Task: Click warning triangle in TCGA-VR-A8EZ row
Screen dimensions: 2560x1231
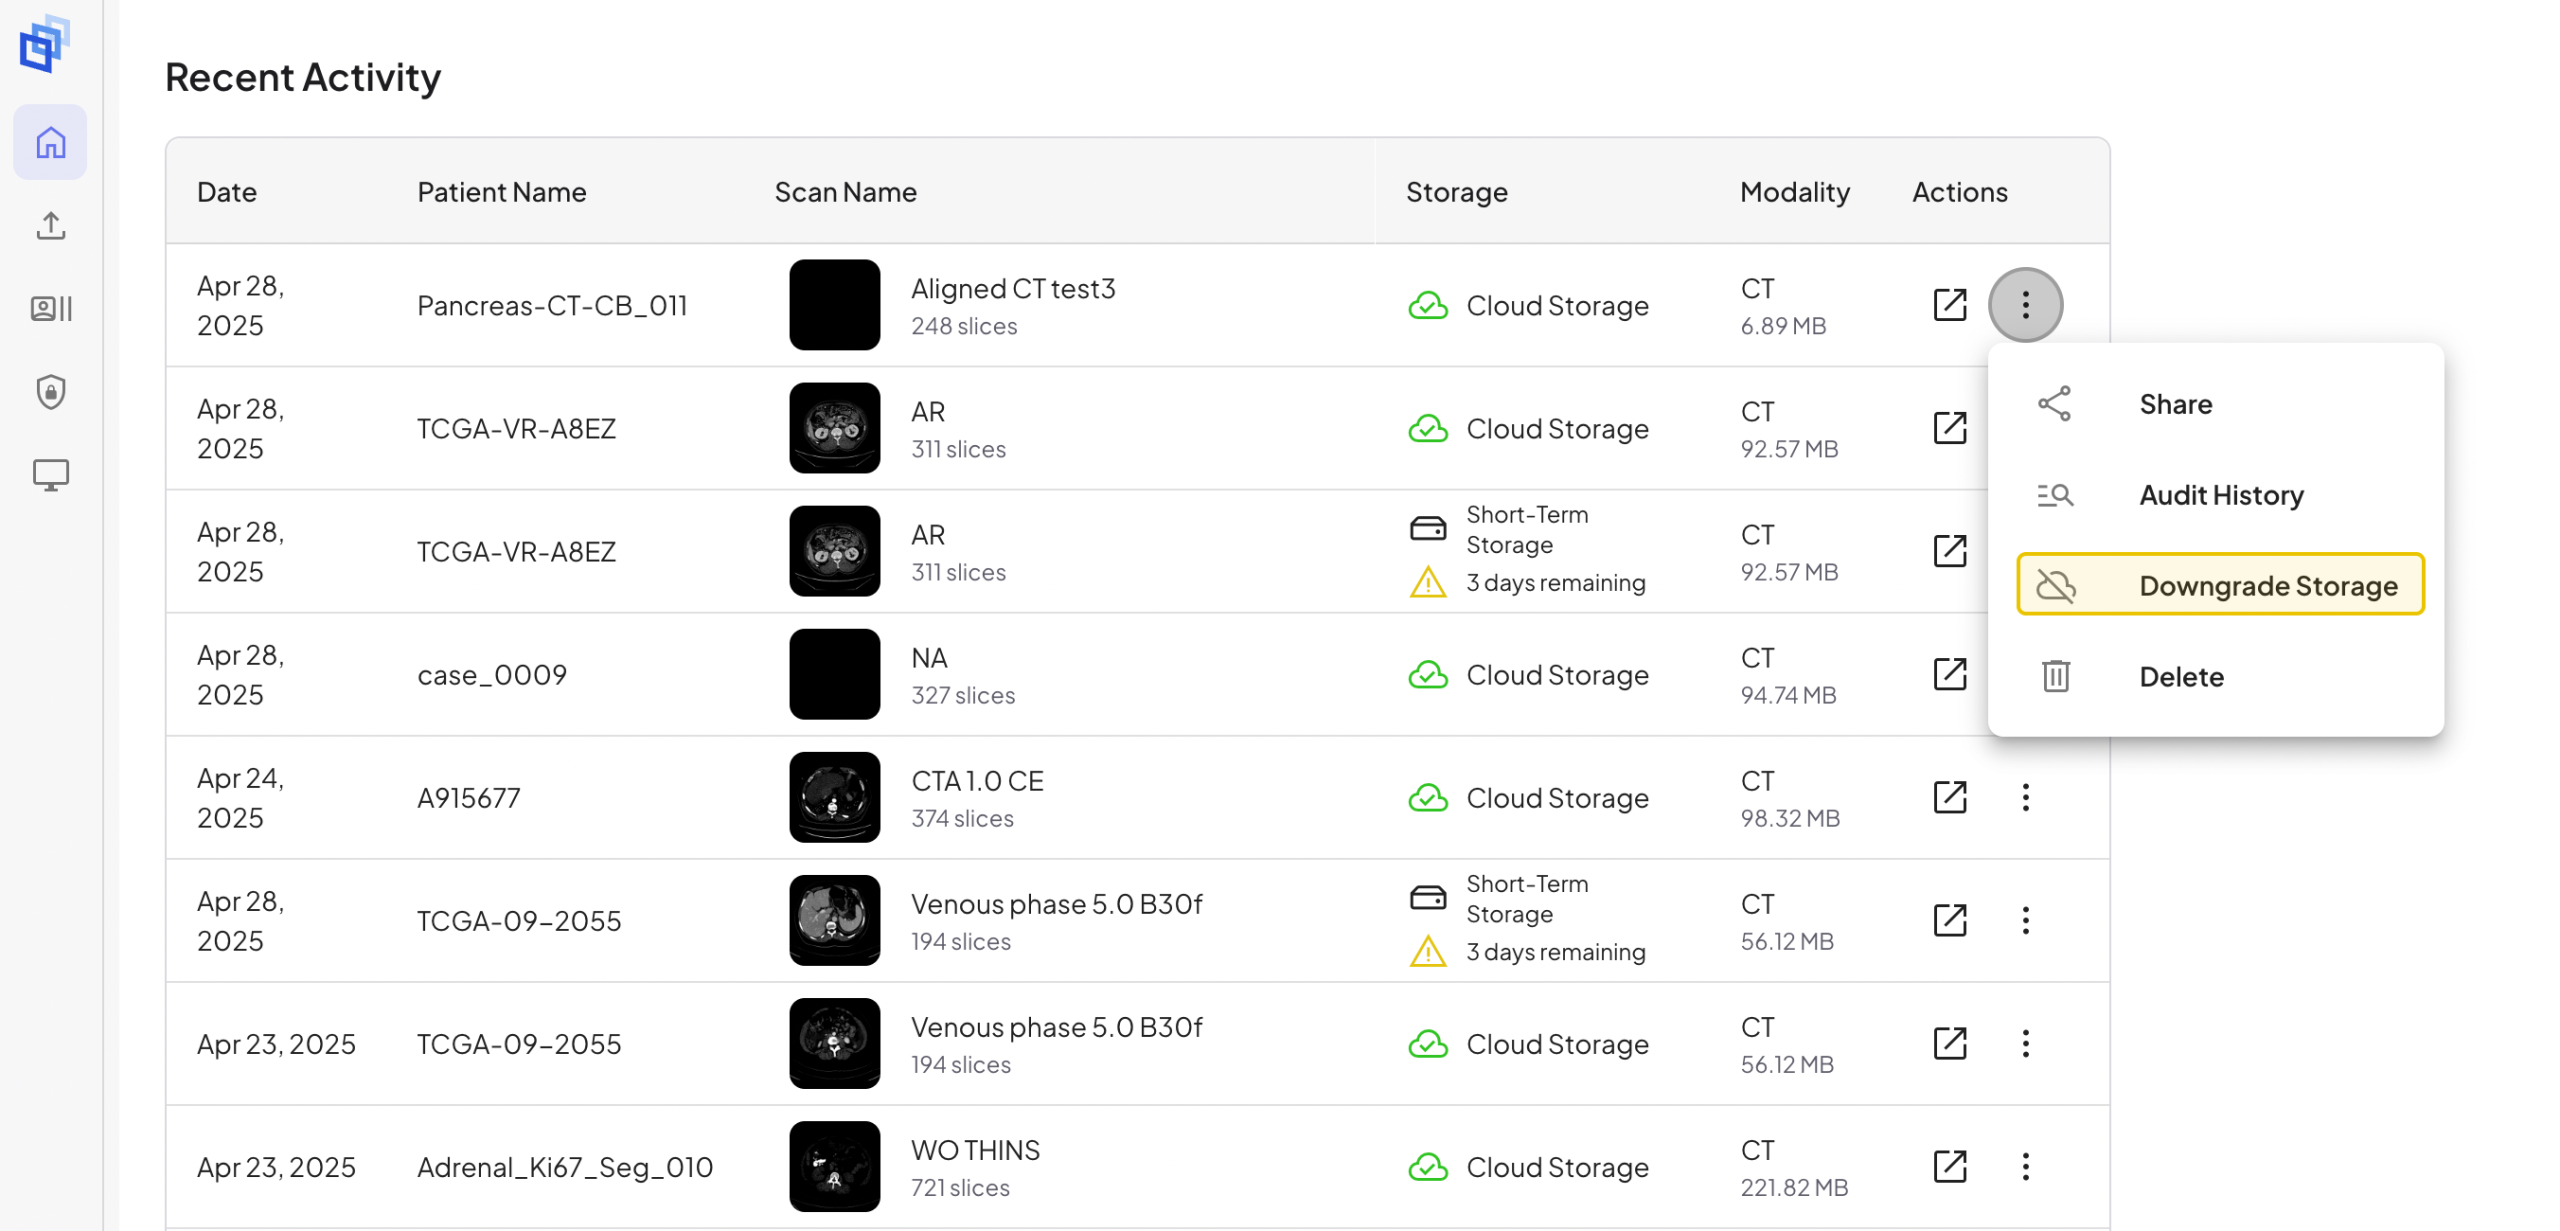Action: pyautogui.click(x=1427, y=582)
